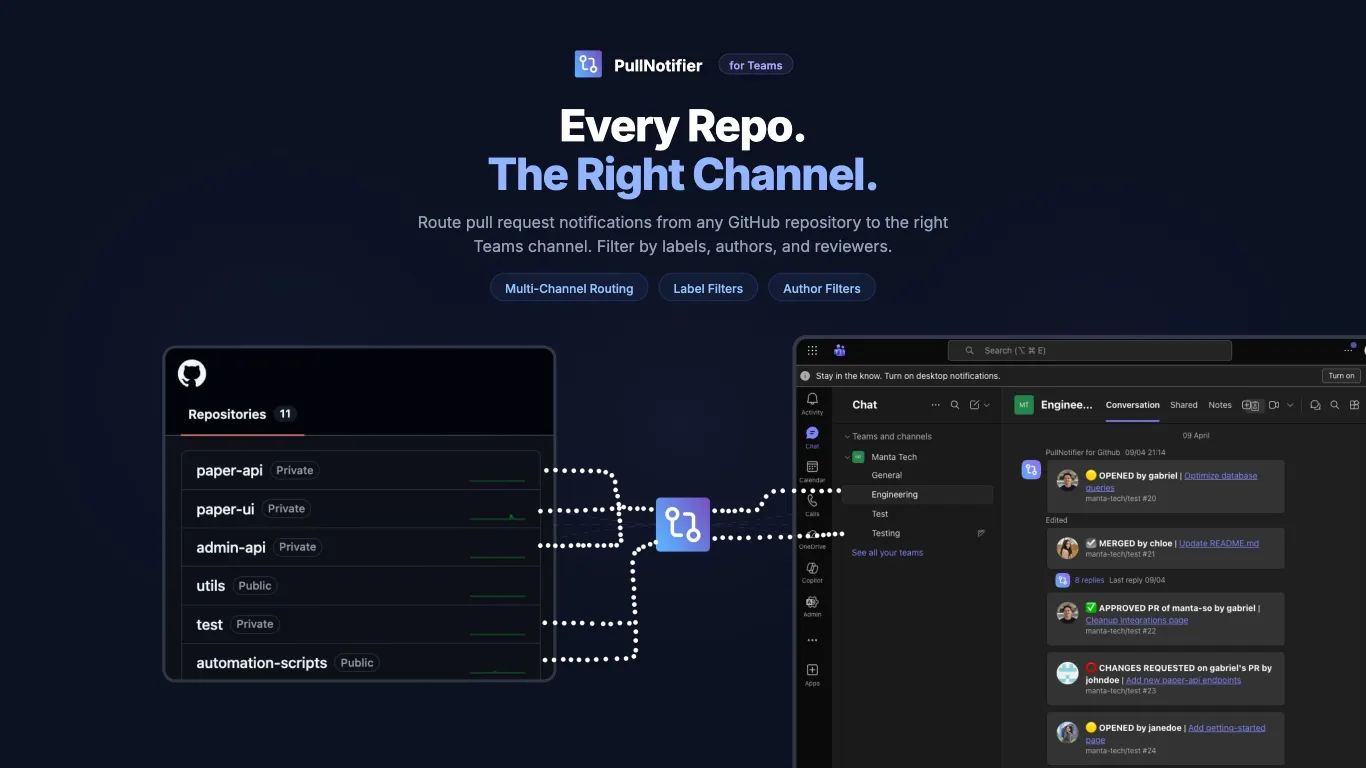Image resolution: width=1366 pixels, height=768 pixels.
Task: Switch to the Notes tab
Action: pyautogui.click(x=1220, y=405)
